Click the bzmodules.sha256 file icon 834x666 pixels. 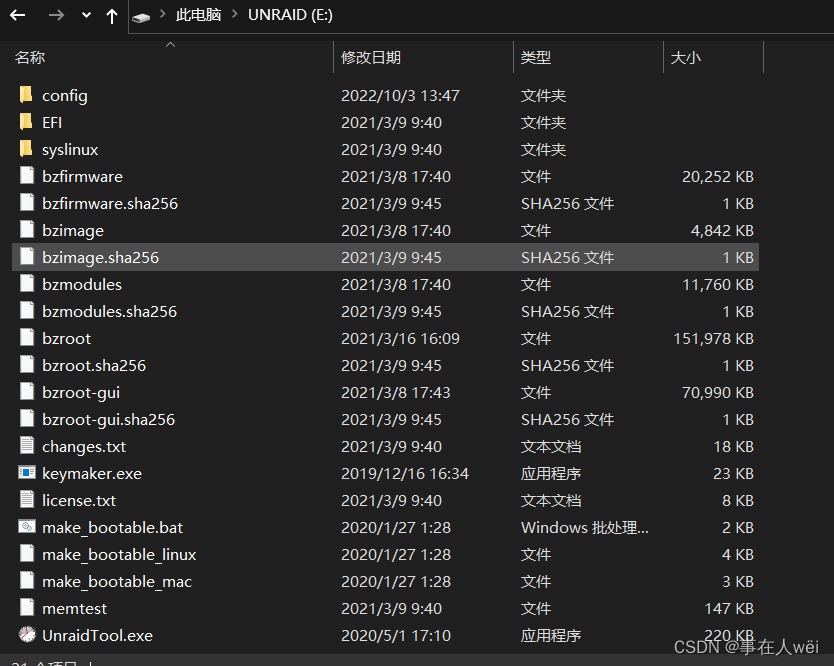(x=27, y=311)
